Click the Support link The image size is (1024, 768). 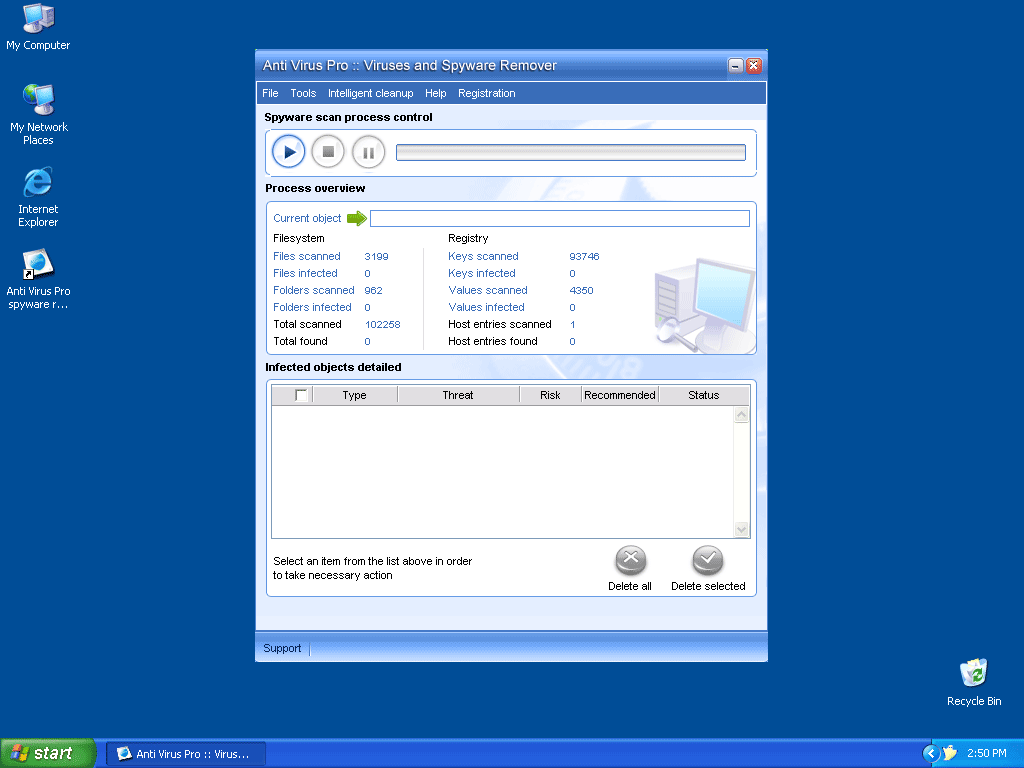[282, 648]
